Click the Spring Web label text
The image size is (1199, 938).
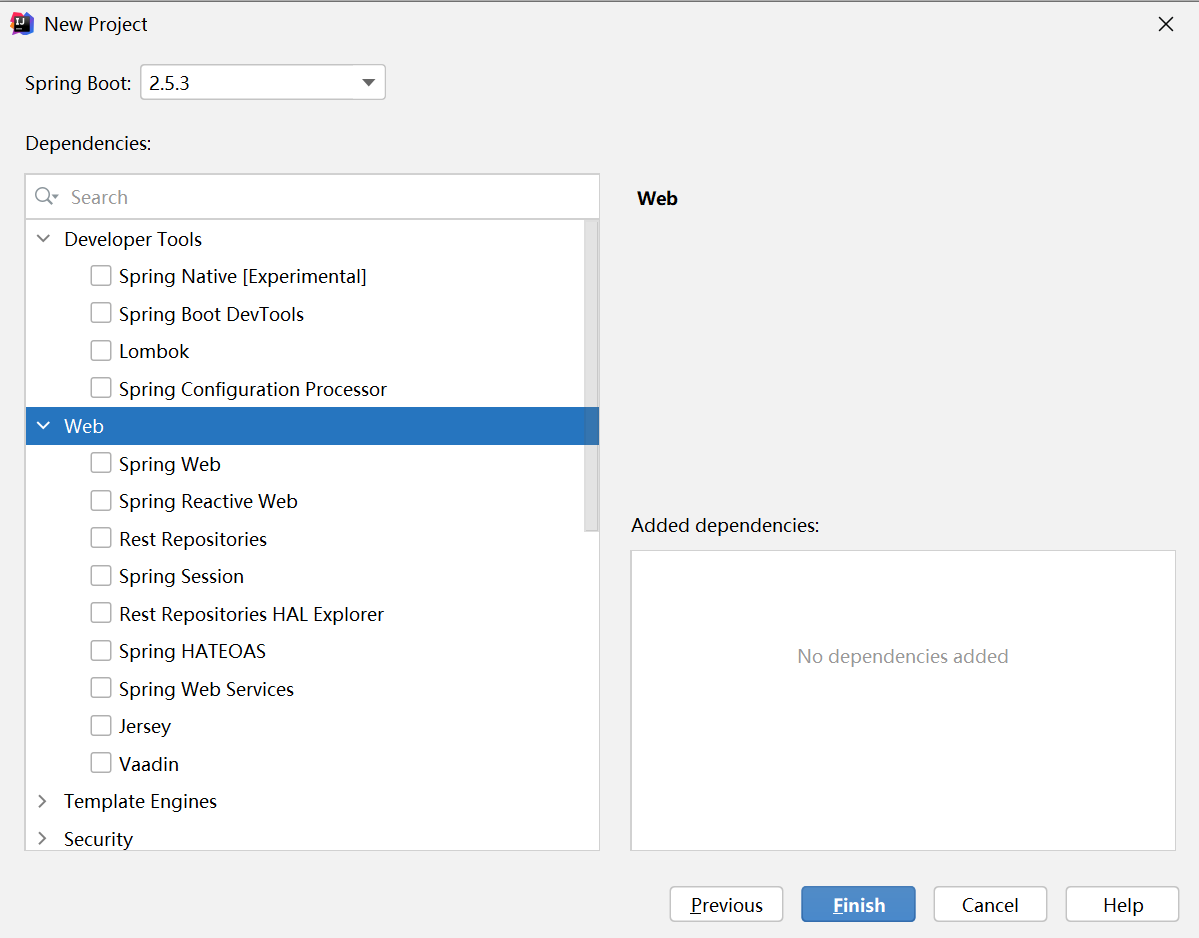[x=170, y=464]
